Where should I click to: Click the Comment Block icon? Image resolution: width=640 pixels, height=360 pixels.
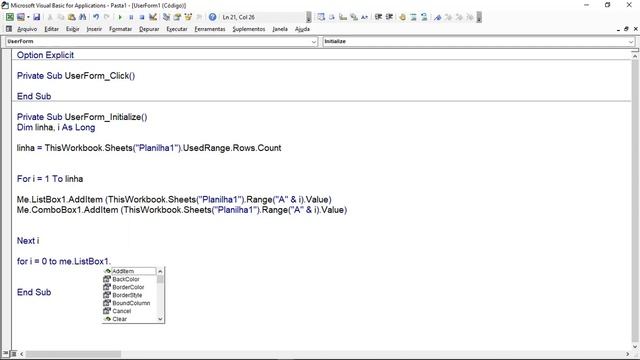413,17
